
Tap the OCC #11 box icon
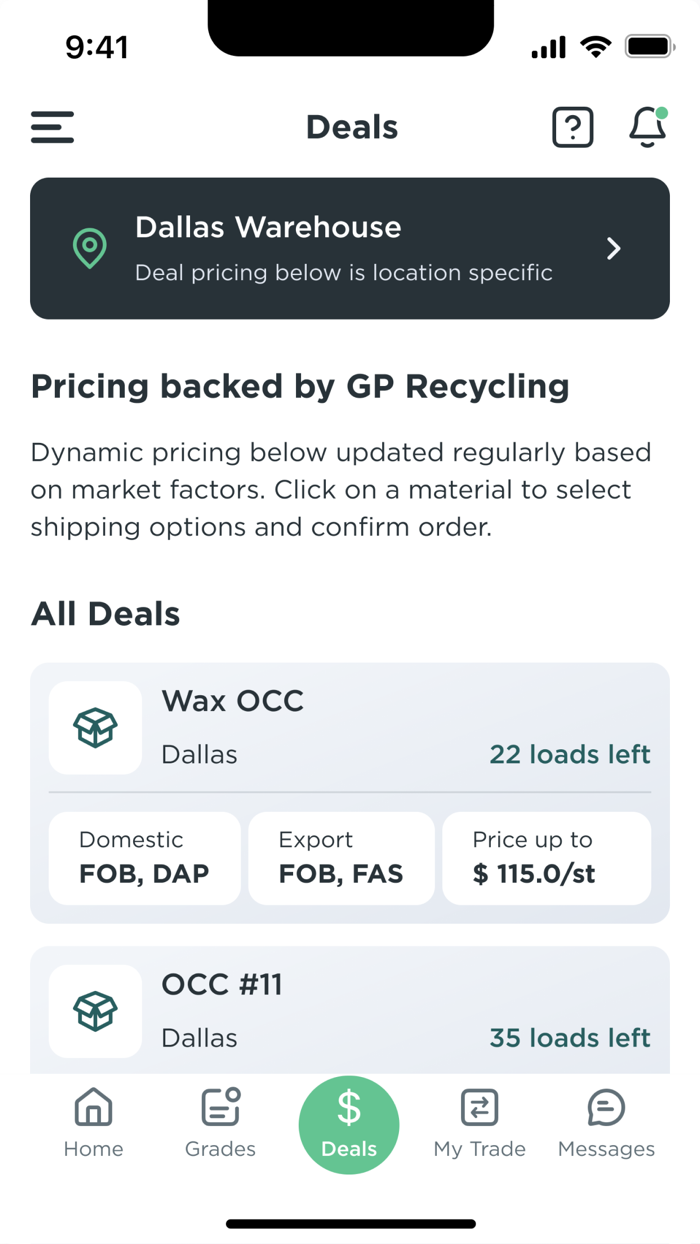click(x=95, y=1011)
